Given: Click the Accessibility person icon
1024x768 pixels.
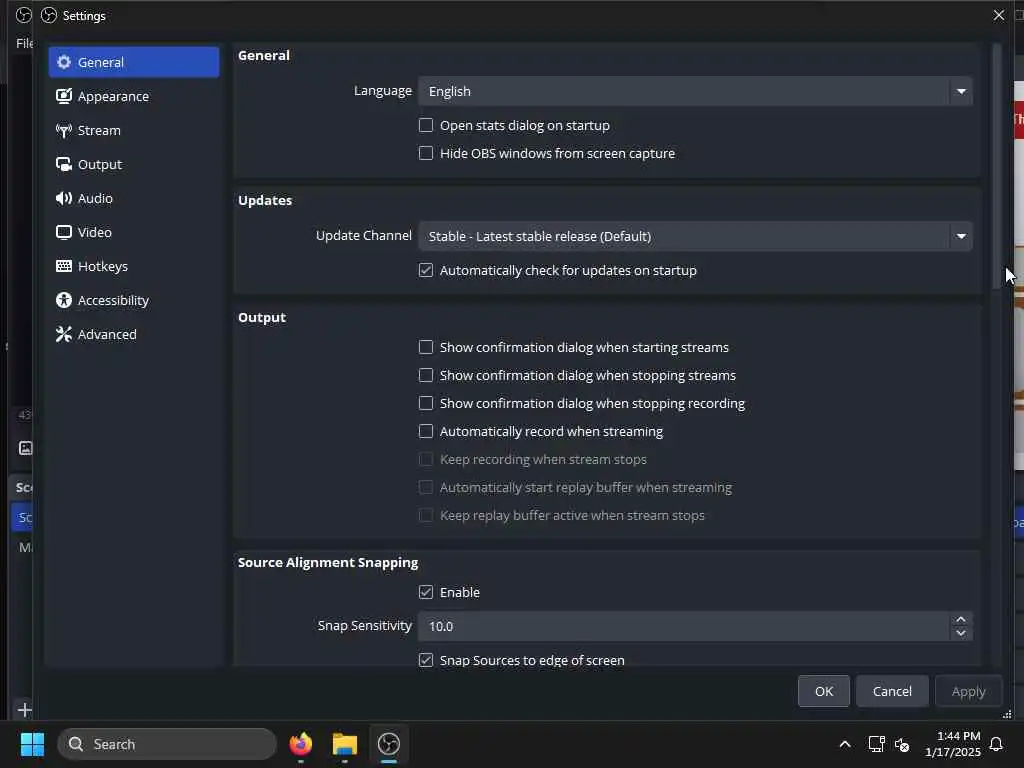Looking at the screenshot, I should [63, 300].
